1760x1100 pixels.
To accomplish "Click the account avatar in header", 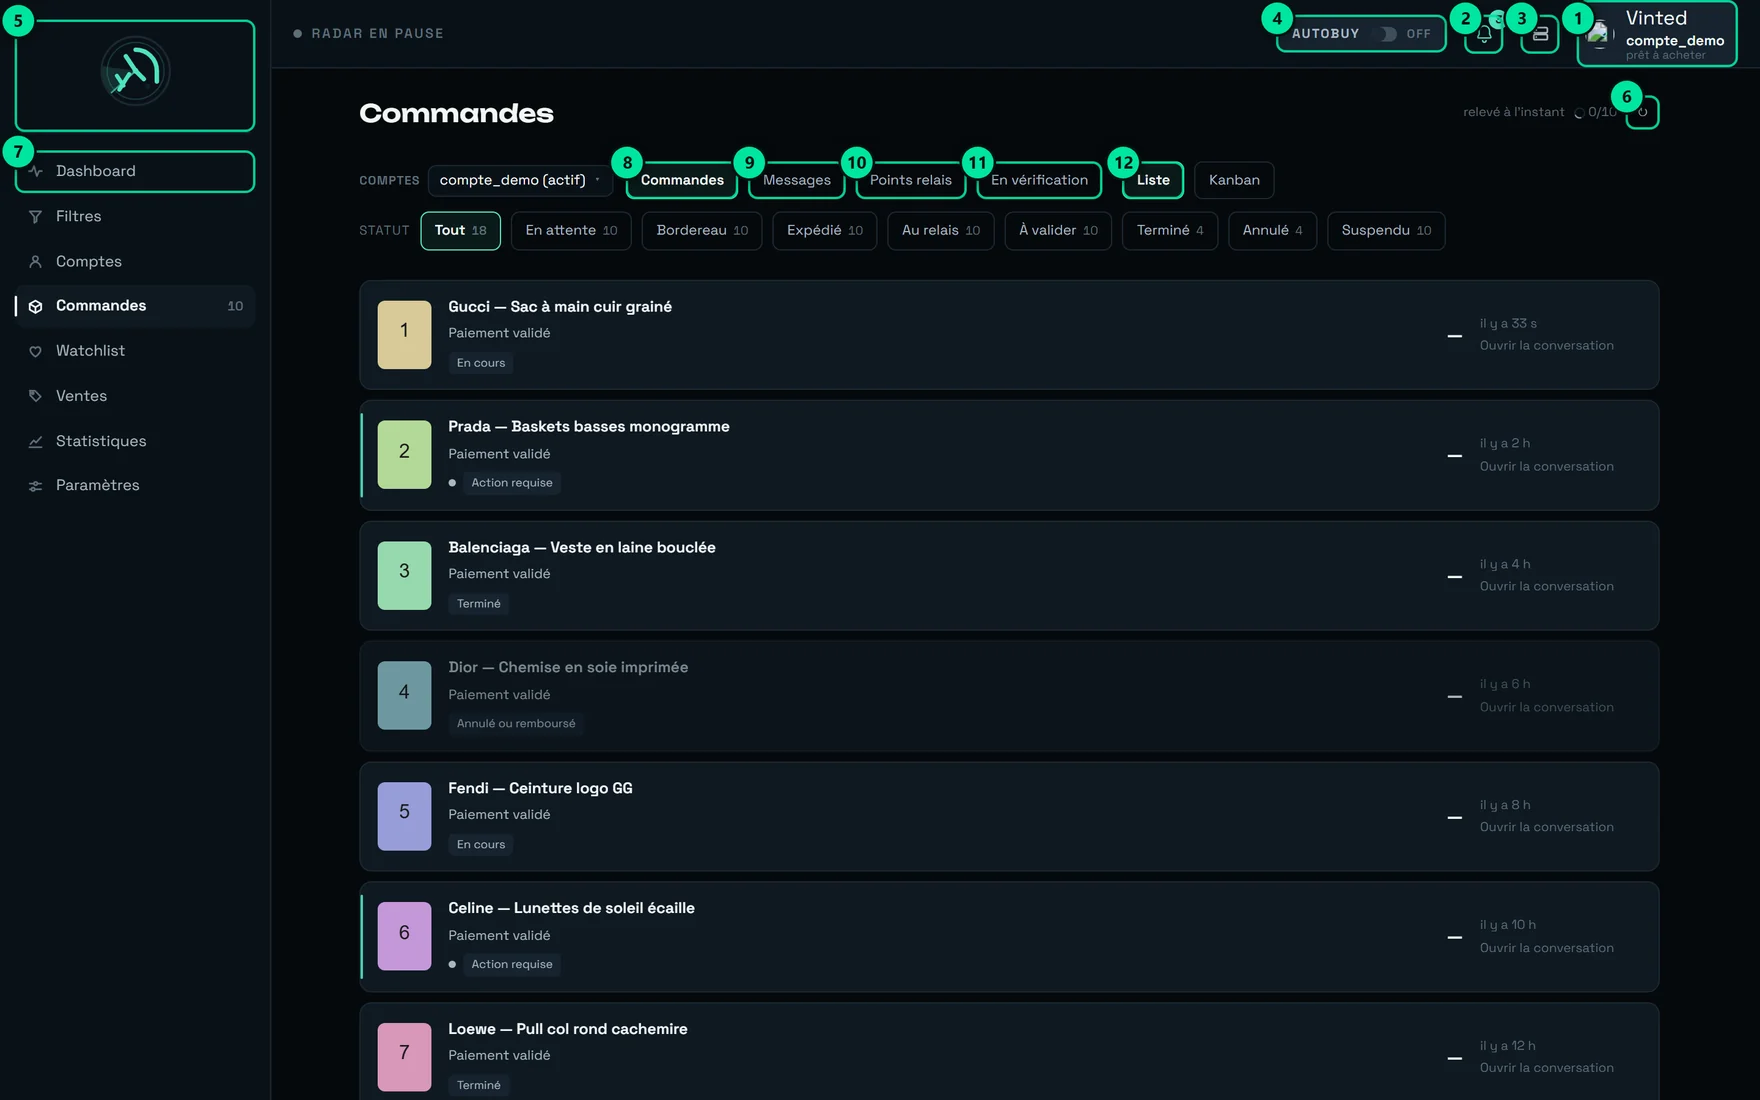I will tap(1600, 35).
